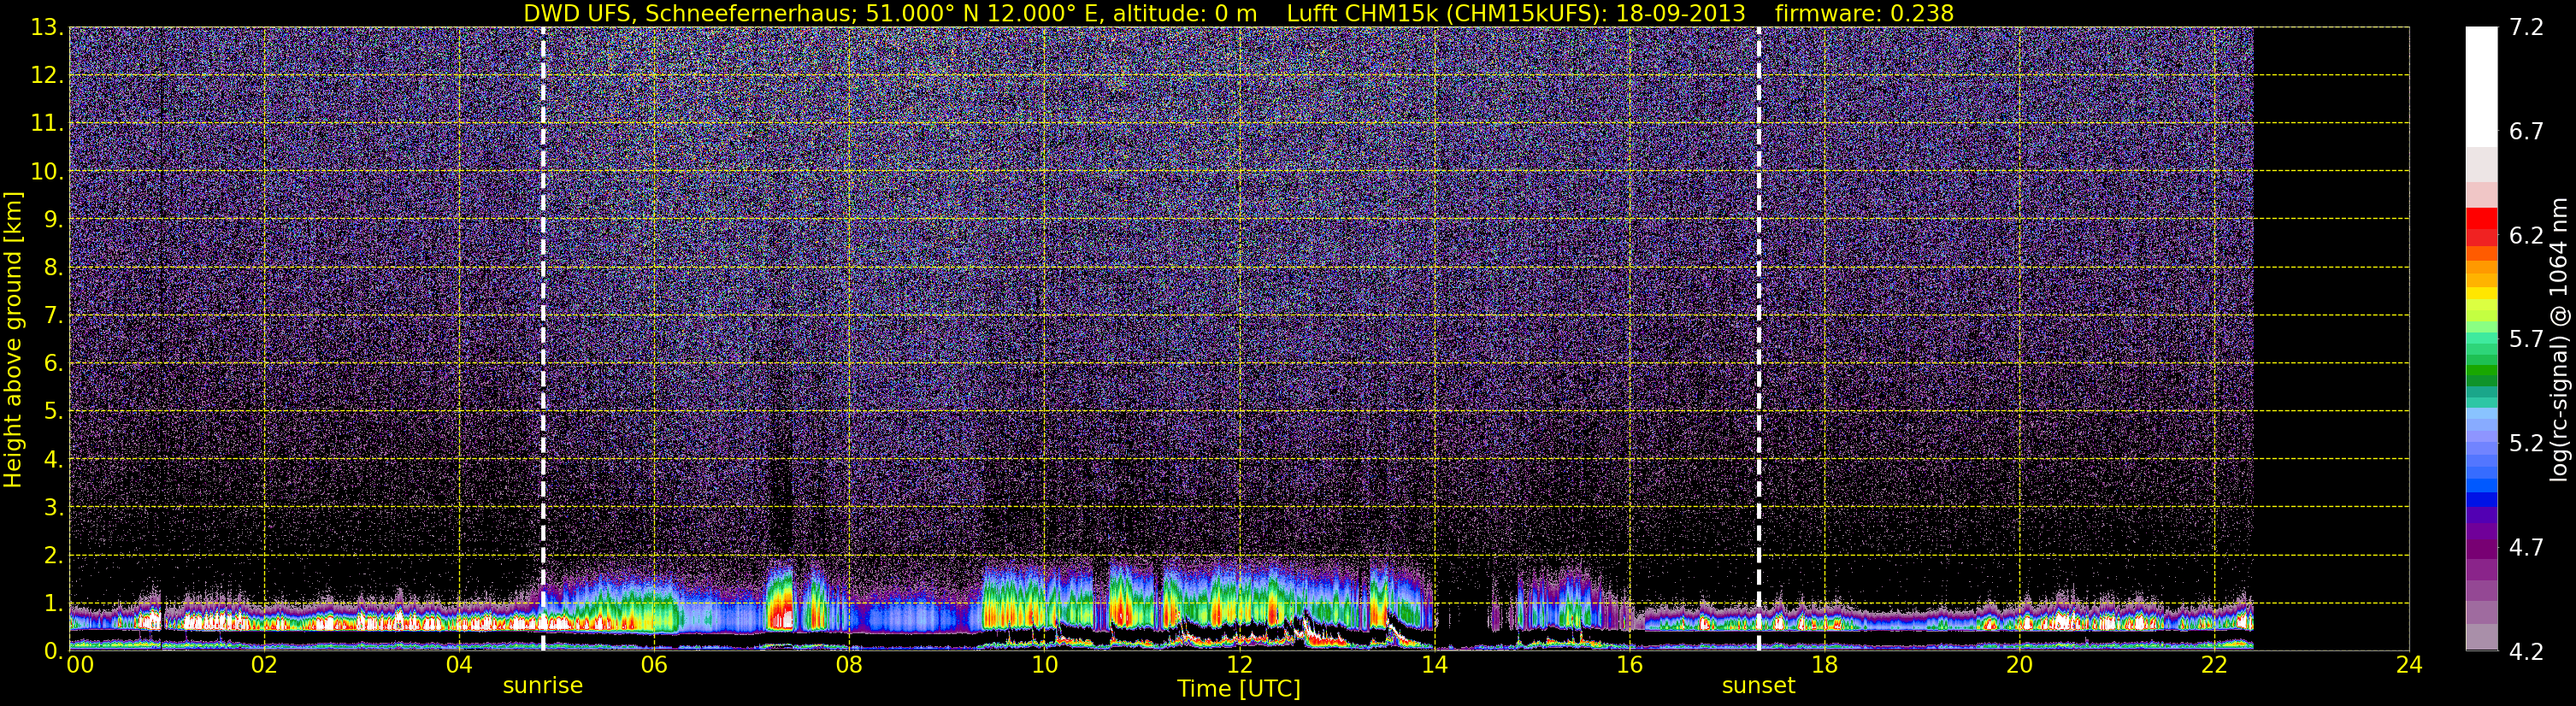The height and width of the screenshot is (706, 2576).
Task: Click the colorbar value label 4.7
Action: tap(2526, 547)
